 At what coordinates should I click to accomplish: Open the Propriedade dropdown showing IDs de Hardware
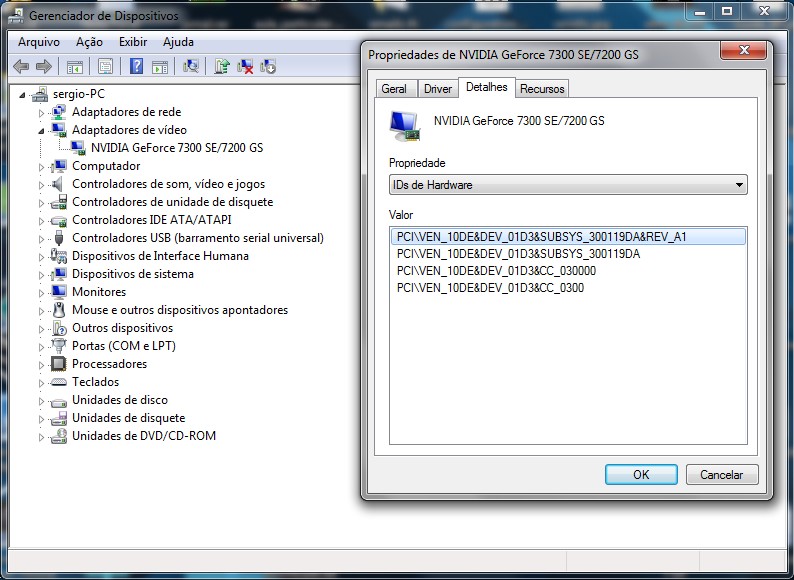coord(568,185)
